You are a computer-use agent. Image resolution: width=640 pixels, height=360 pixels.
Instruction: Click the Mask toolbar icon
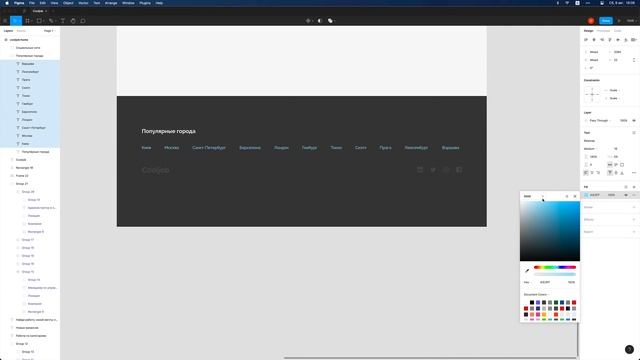(x=320, y=21)
